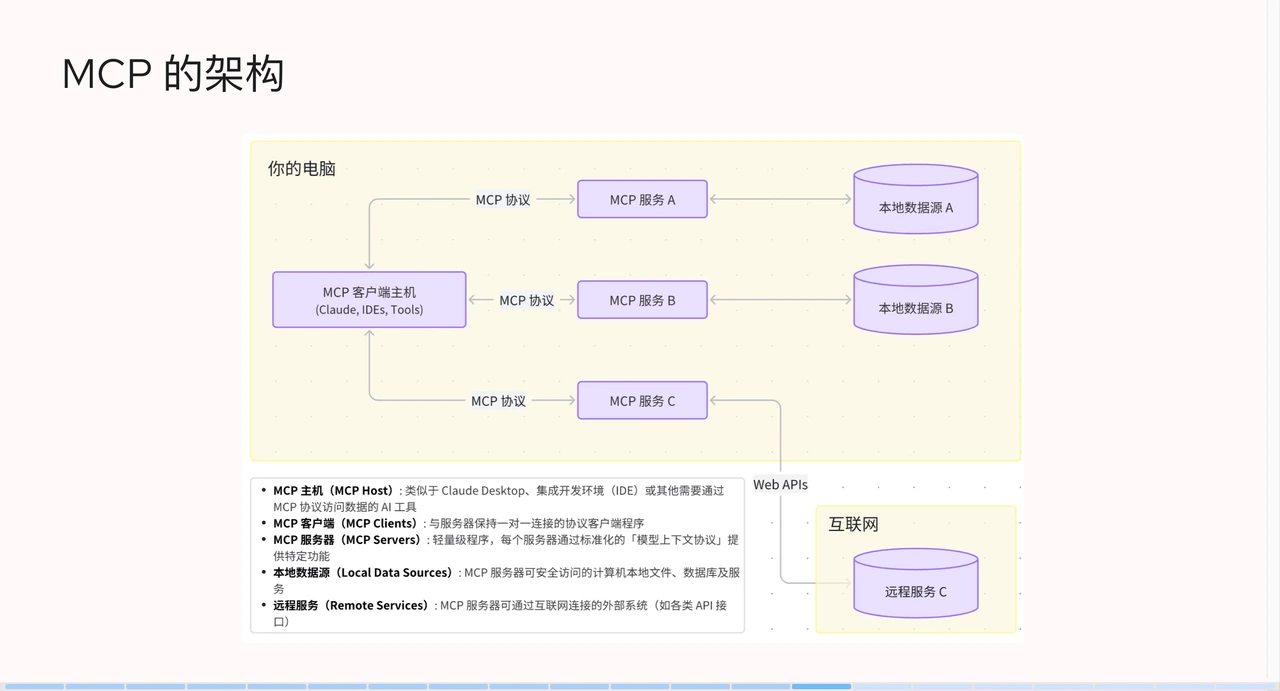Screen dimensions: 1280x691
Task: Click the "MCP 服务 C" box
Action: click(x=642, y=400)
